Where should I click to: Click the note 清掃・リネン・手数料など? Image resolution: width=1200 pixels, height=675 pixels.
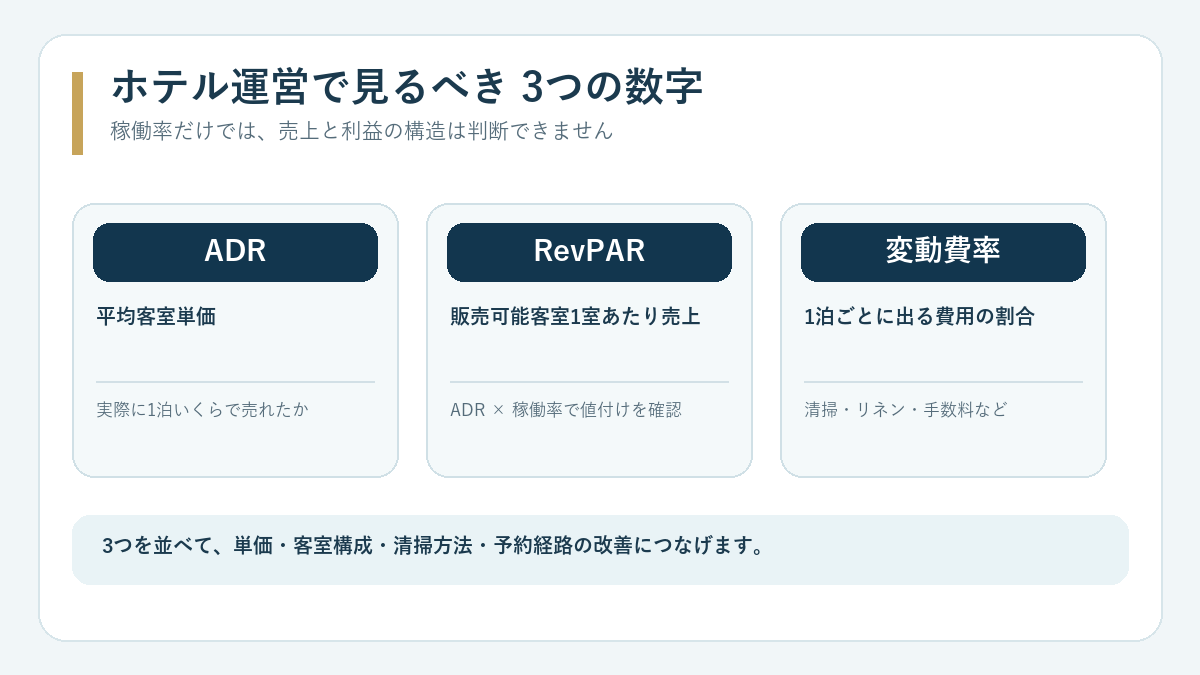906,410
